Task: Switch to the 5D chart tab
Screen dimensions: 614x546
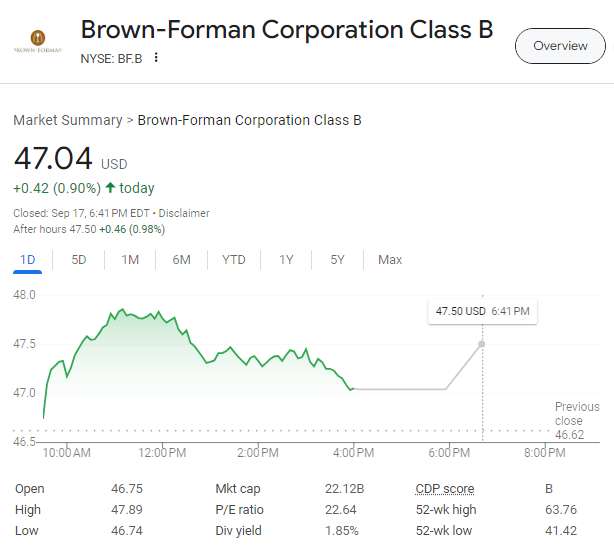Action: click(x=79, y=260)
